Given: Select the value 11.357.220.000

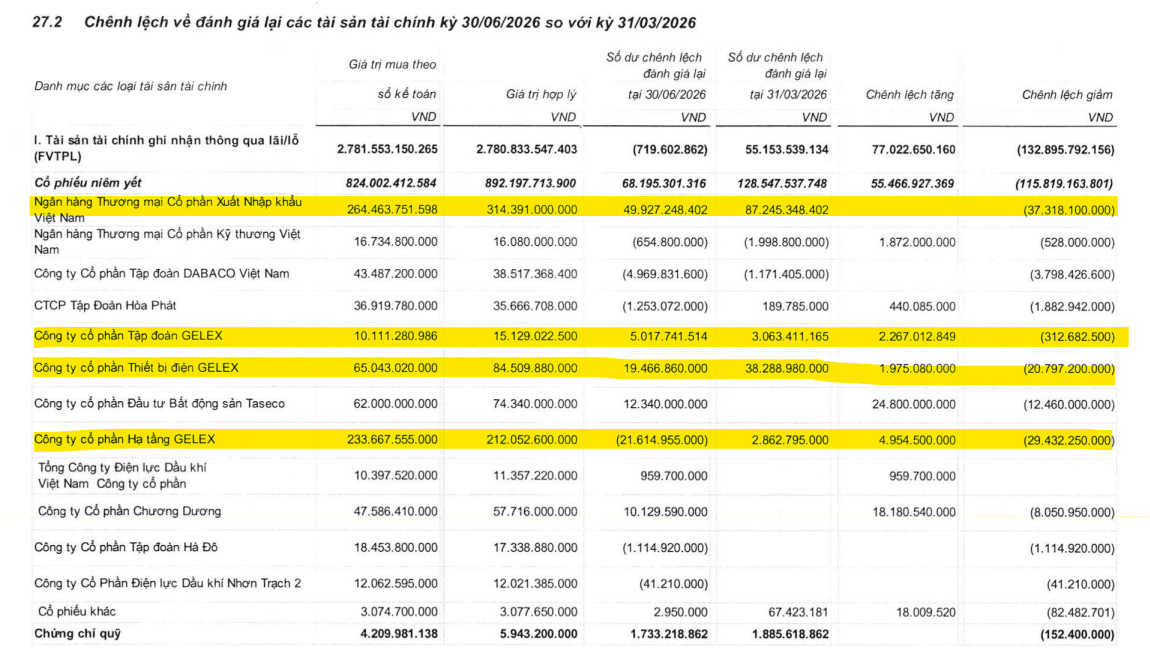Looking at the screenshot, I should pos(535,476).
